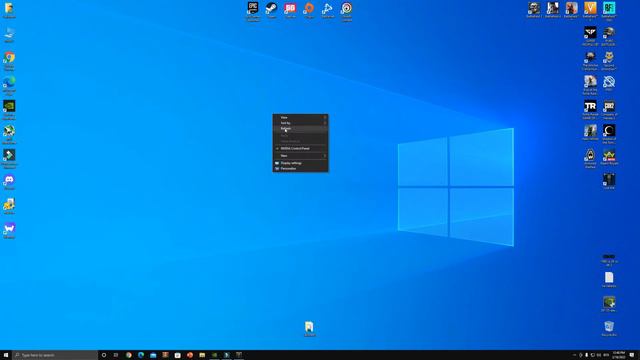Select the red GG desktop shortcut
640x360 pixels.
click(290, 10)
